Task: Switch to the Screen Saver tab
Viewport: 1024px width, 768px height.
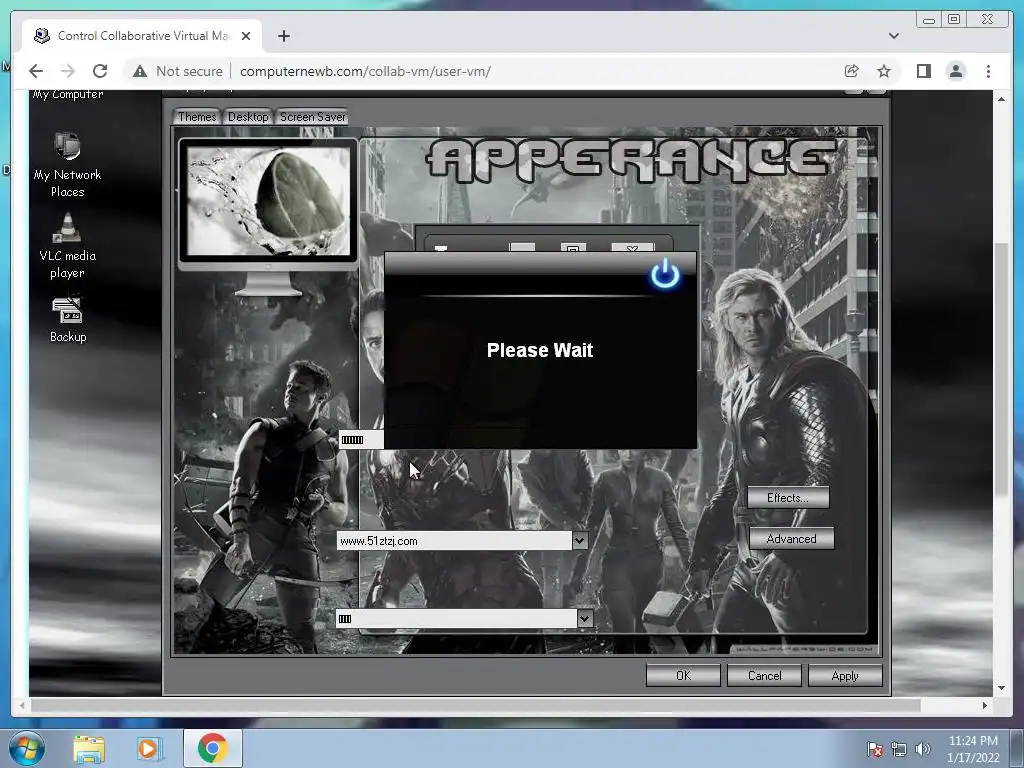Action: 312,117
